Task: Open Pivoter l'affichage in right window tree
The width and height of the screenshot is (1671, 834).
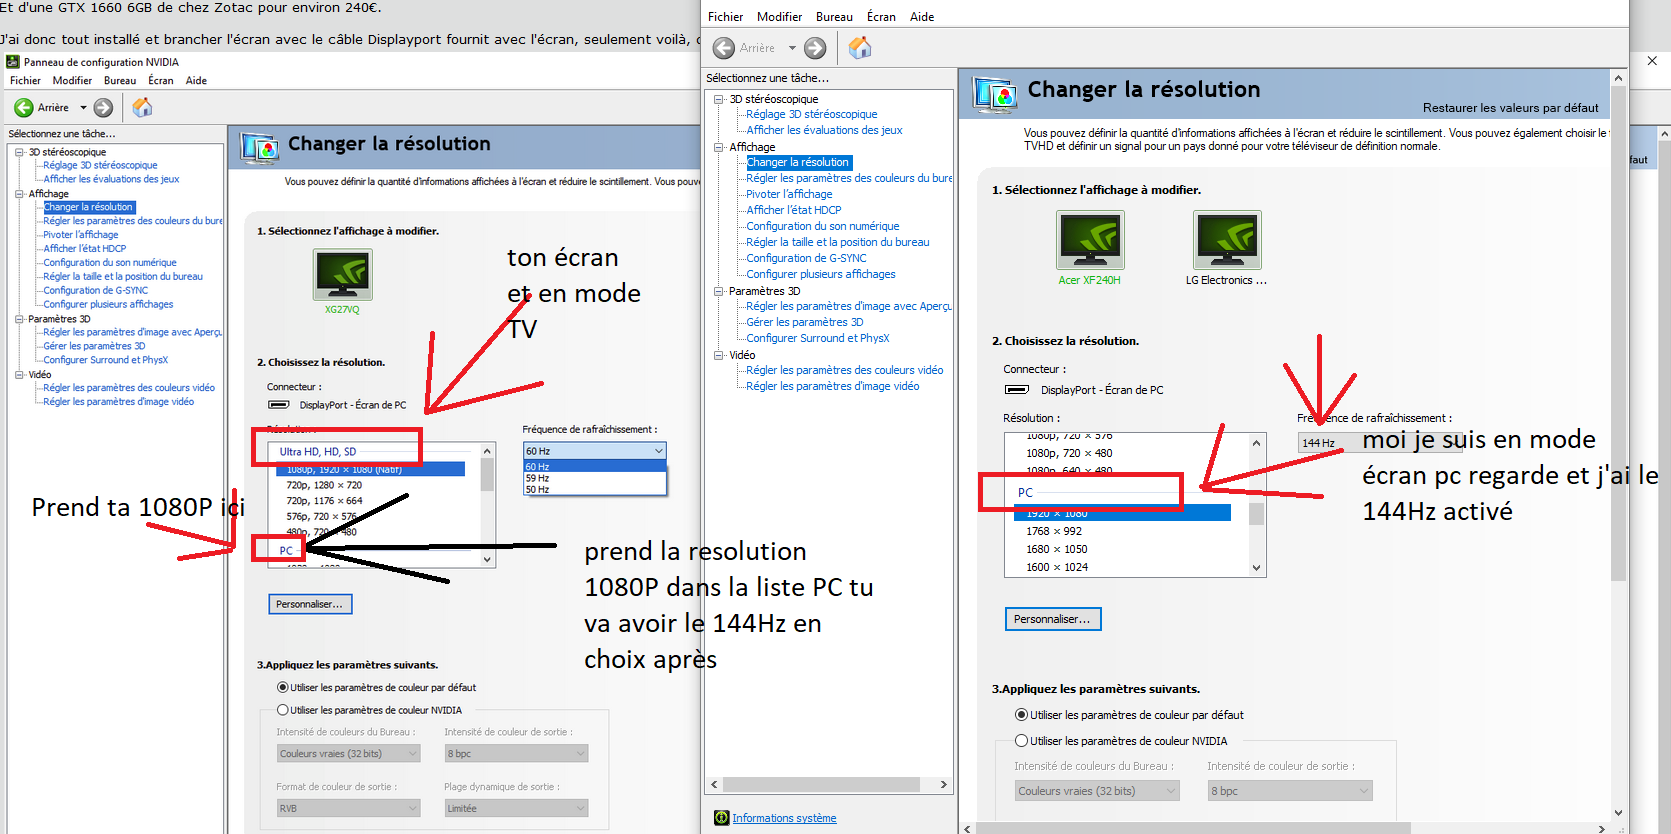Action: (x=789, y=194)
